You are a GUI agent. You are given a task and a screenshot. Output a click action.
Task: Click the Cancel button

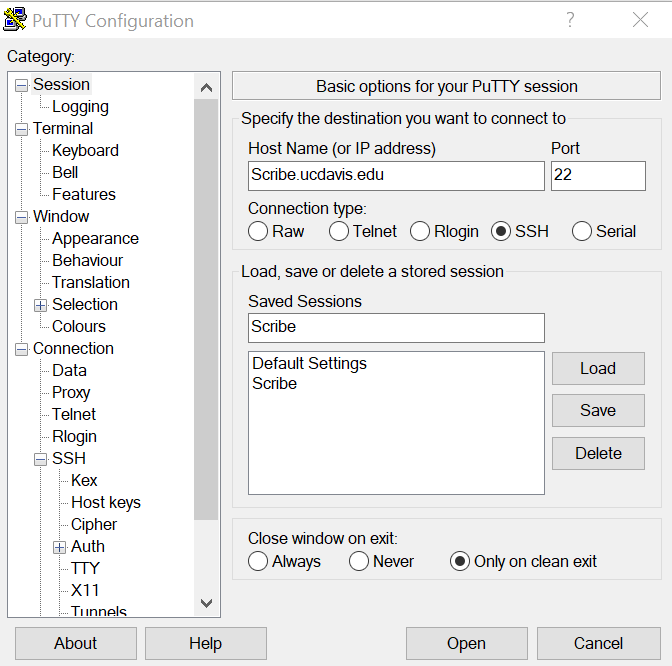pyautogui.click(x=598, y=643)
